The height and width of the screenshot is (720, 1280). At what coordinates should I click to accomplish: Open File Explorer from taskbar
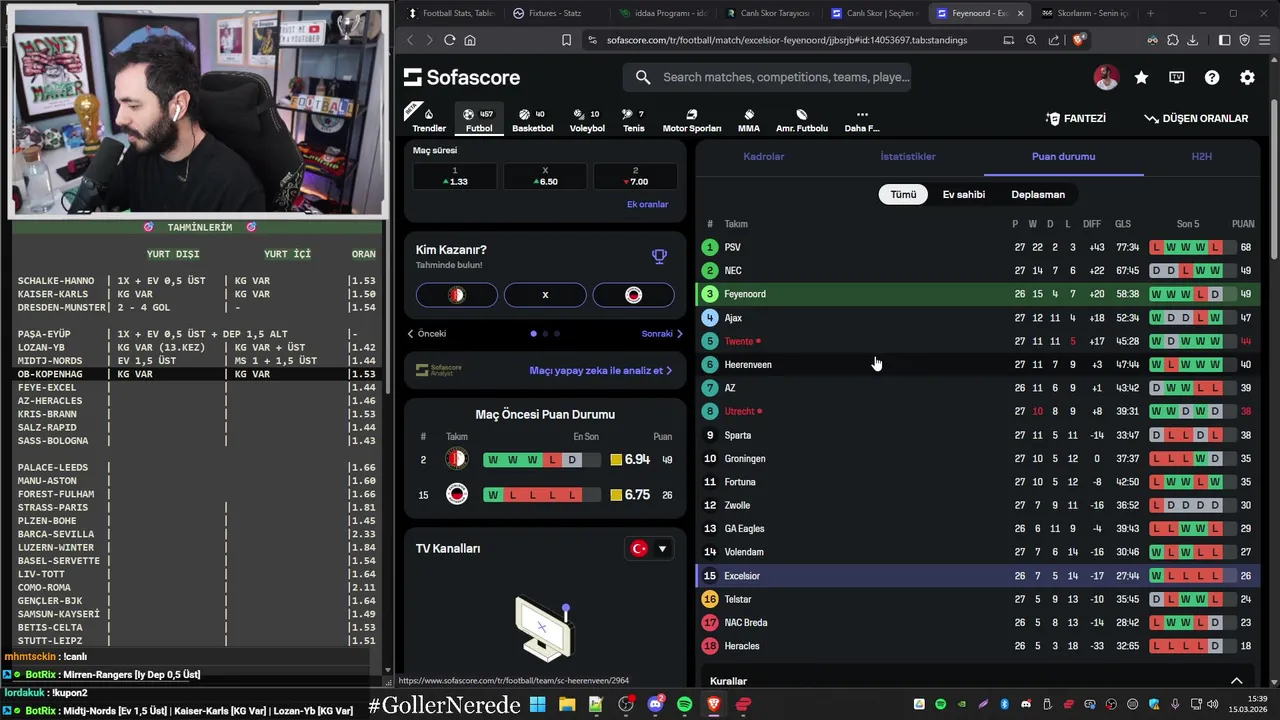[x=567, y=704]
